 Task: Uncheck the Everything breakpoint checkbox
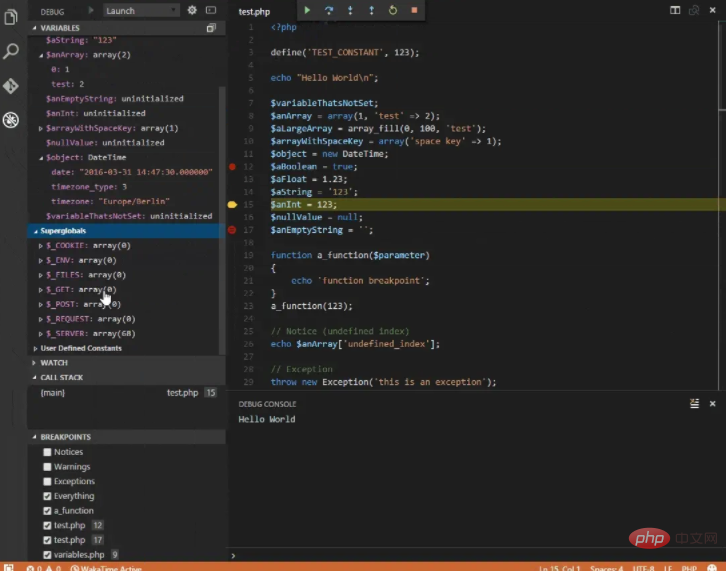(x=47, y=496)
